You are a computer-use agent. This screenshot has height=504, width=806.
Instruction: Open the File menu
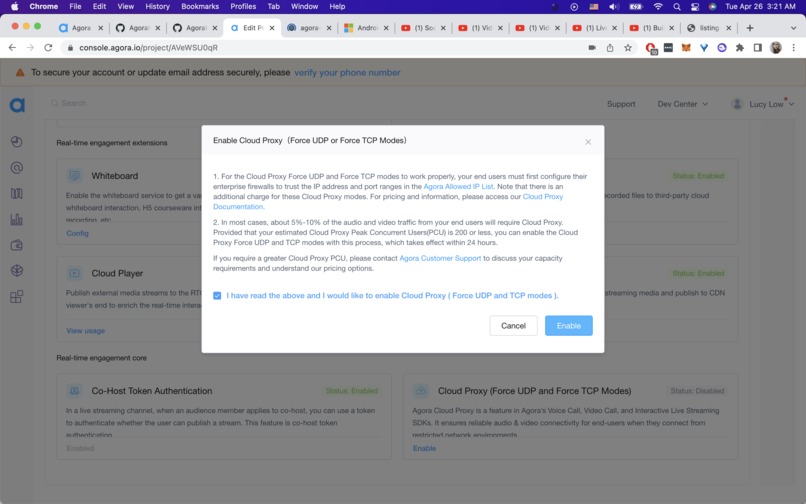pos(75,7)
